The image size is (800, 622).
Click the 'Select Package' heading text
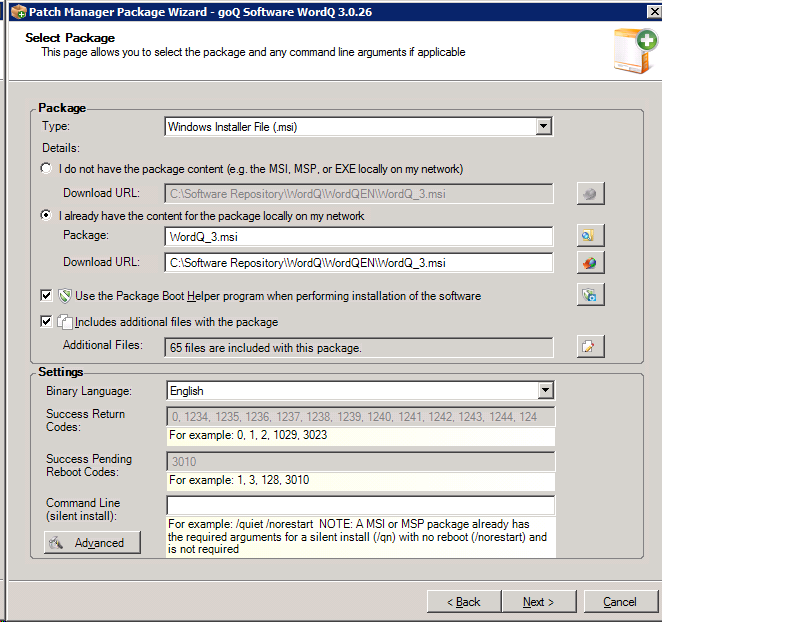(x=70, y=38)
